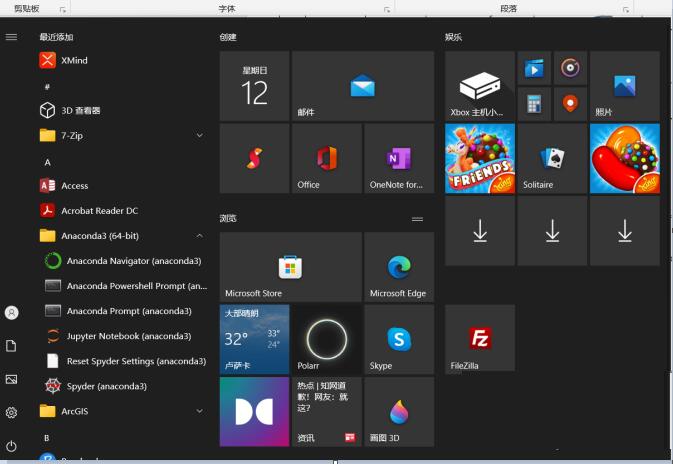Open the weather tile showing 32°
The width and height of the screenshot is (673, 464).
254,339
